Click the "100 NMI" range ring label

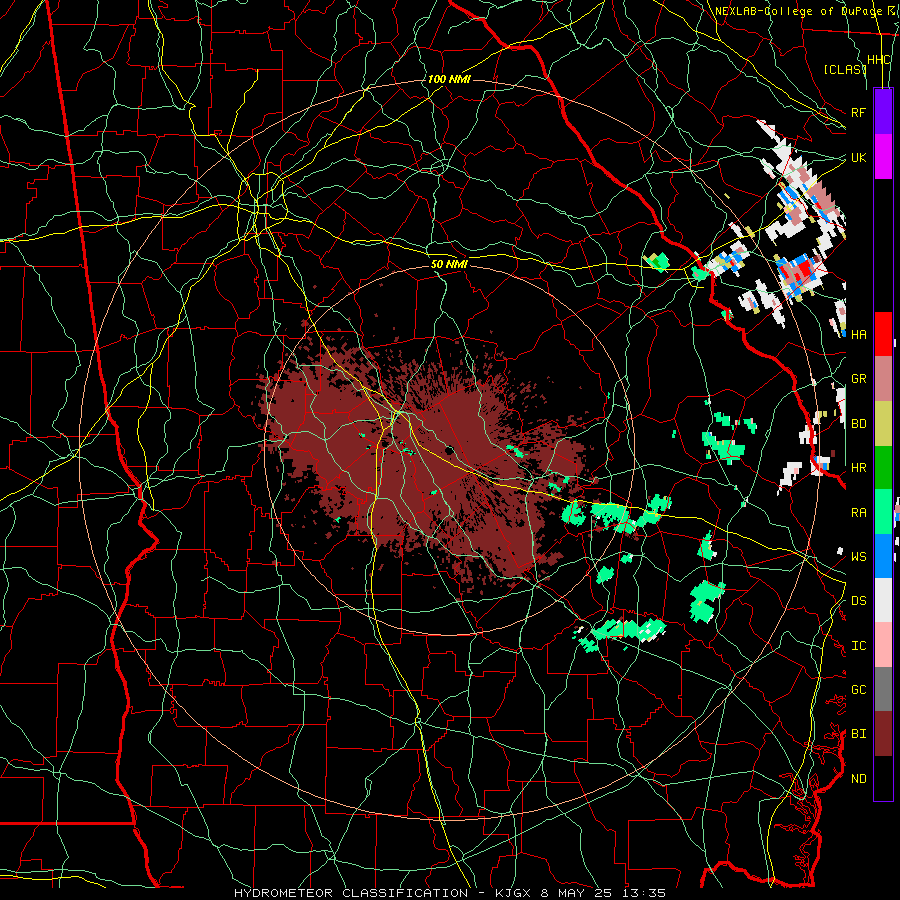(449, 79)
